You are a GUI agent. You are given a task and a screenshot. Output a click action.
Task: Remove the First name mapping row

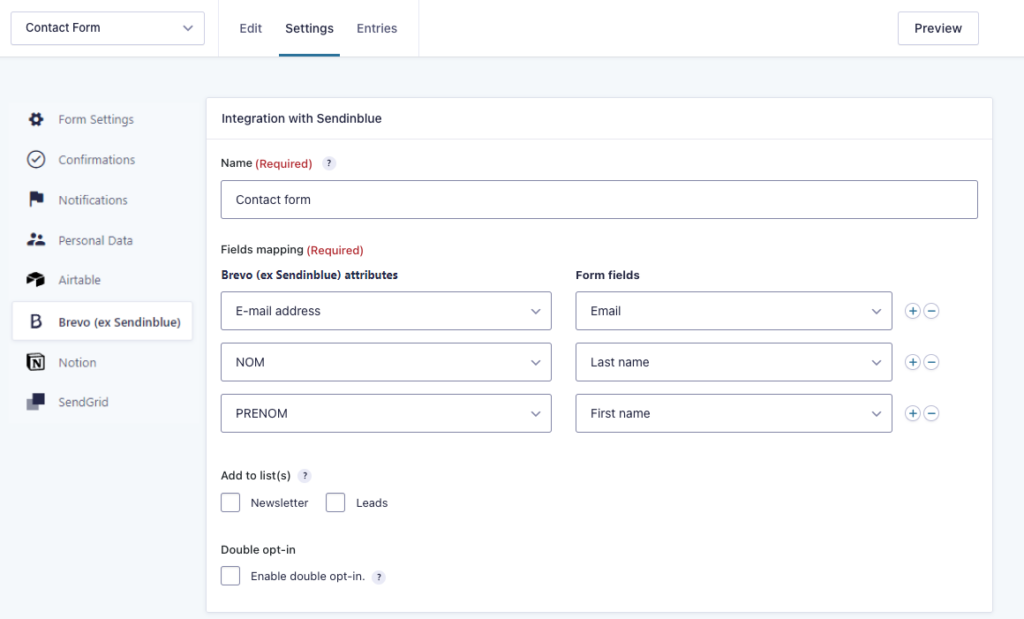(932, 413)
